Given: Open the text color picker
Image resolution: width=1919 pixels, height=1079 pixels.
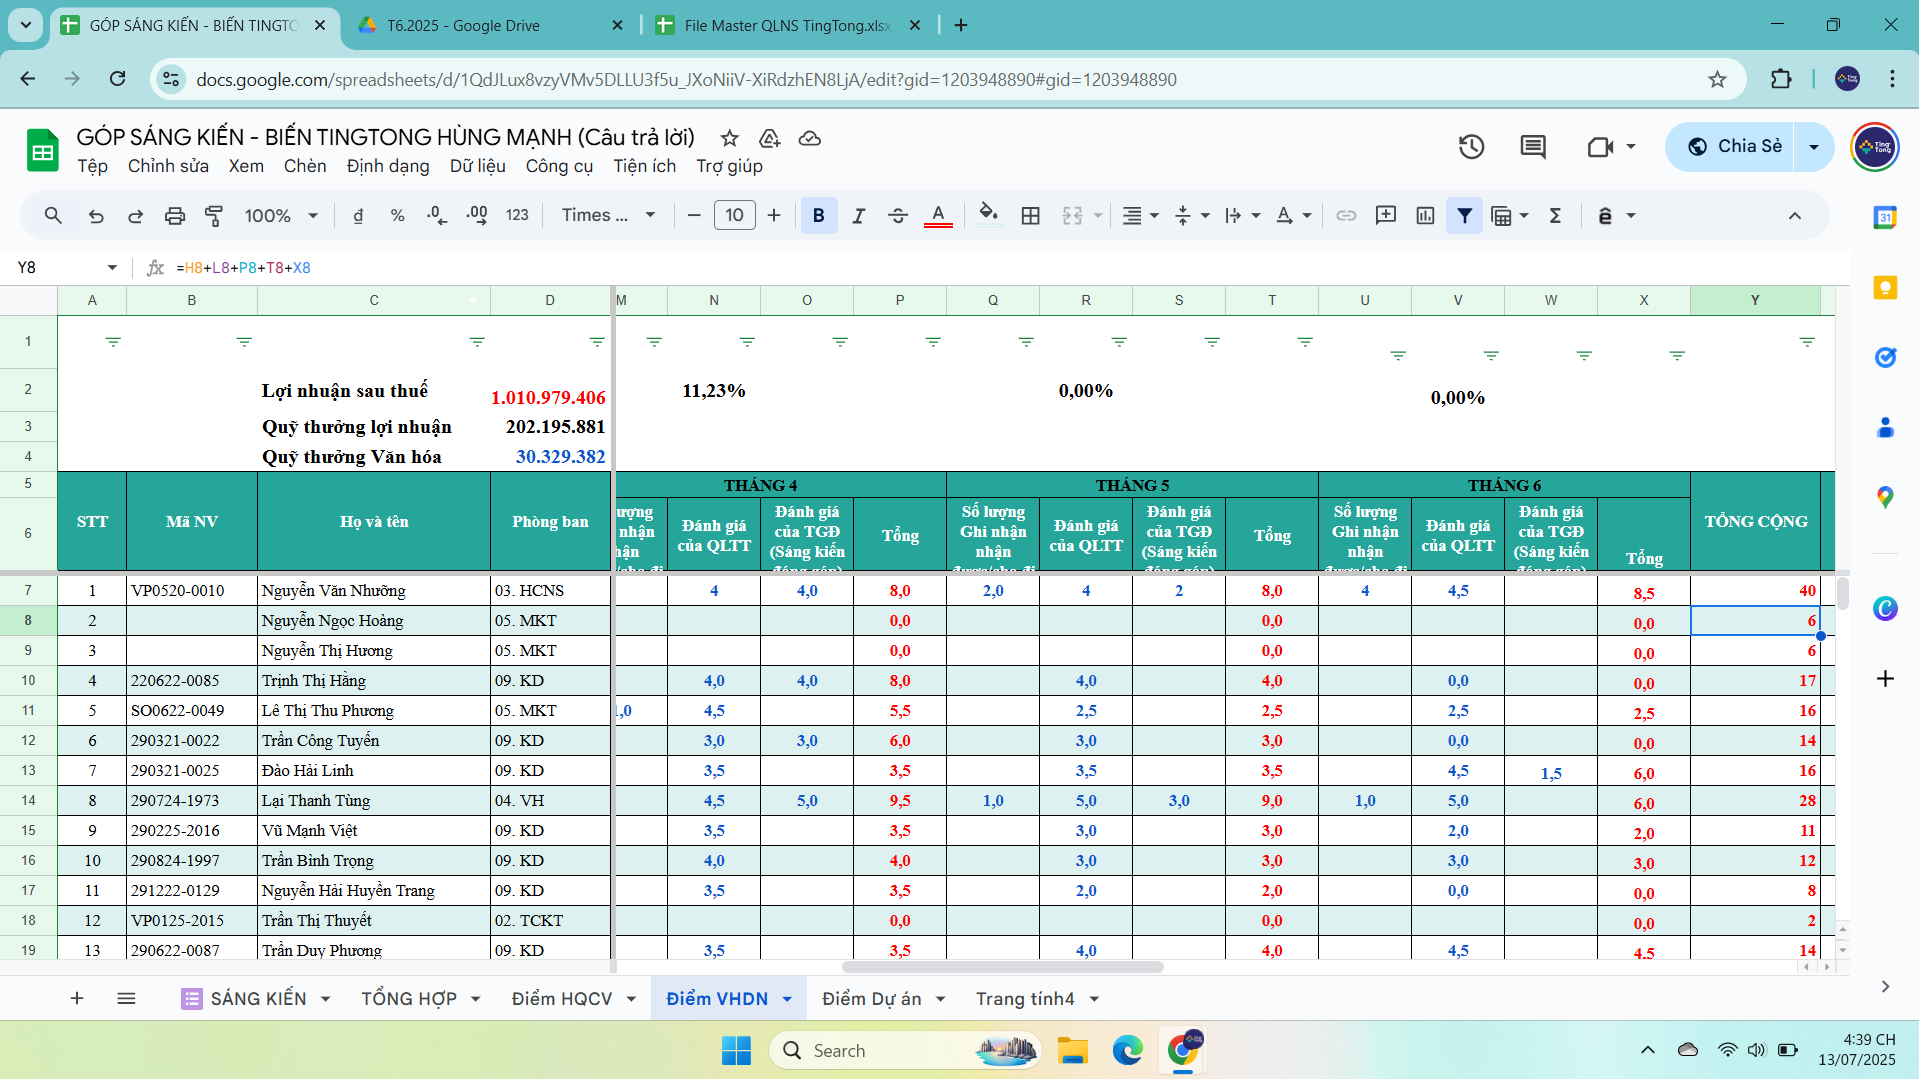Looking at the screenshot, I should [x=937, y=215].
